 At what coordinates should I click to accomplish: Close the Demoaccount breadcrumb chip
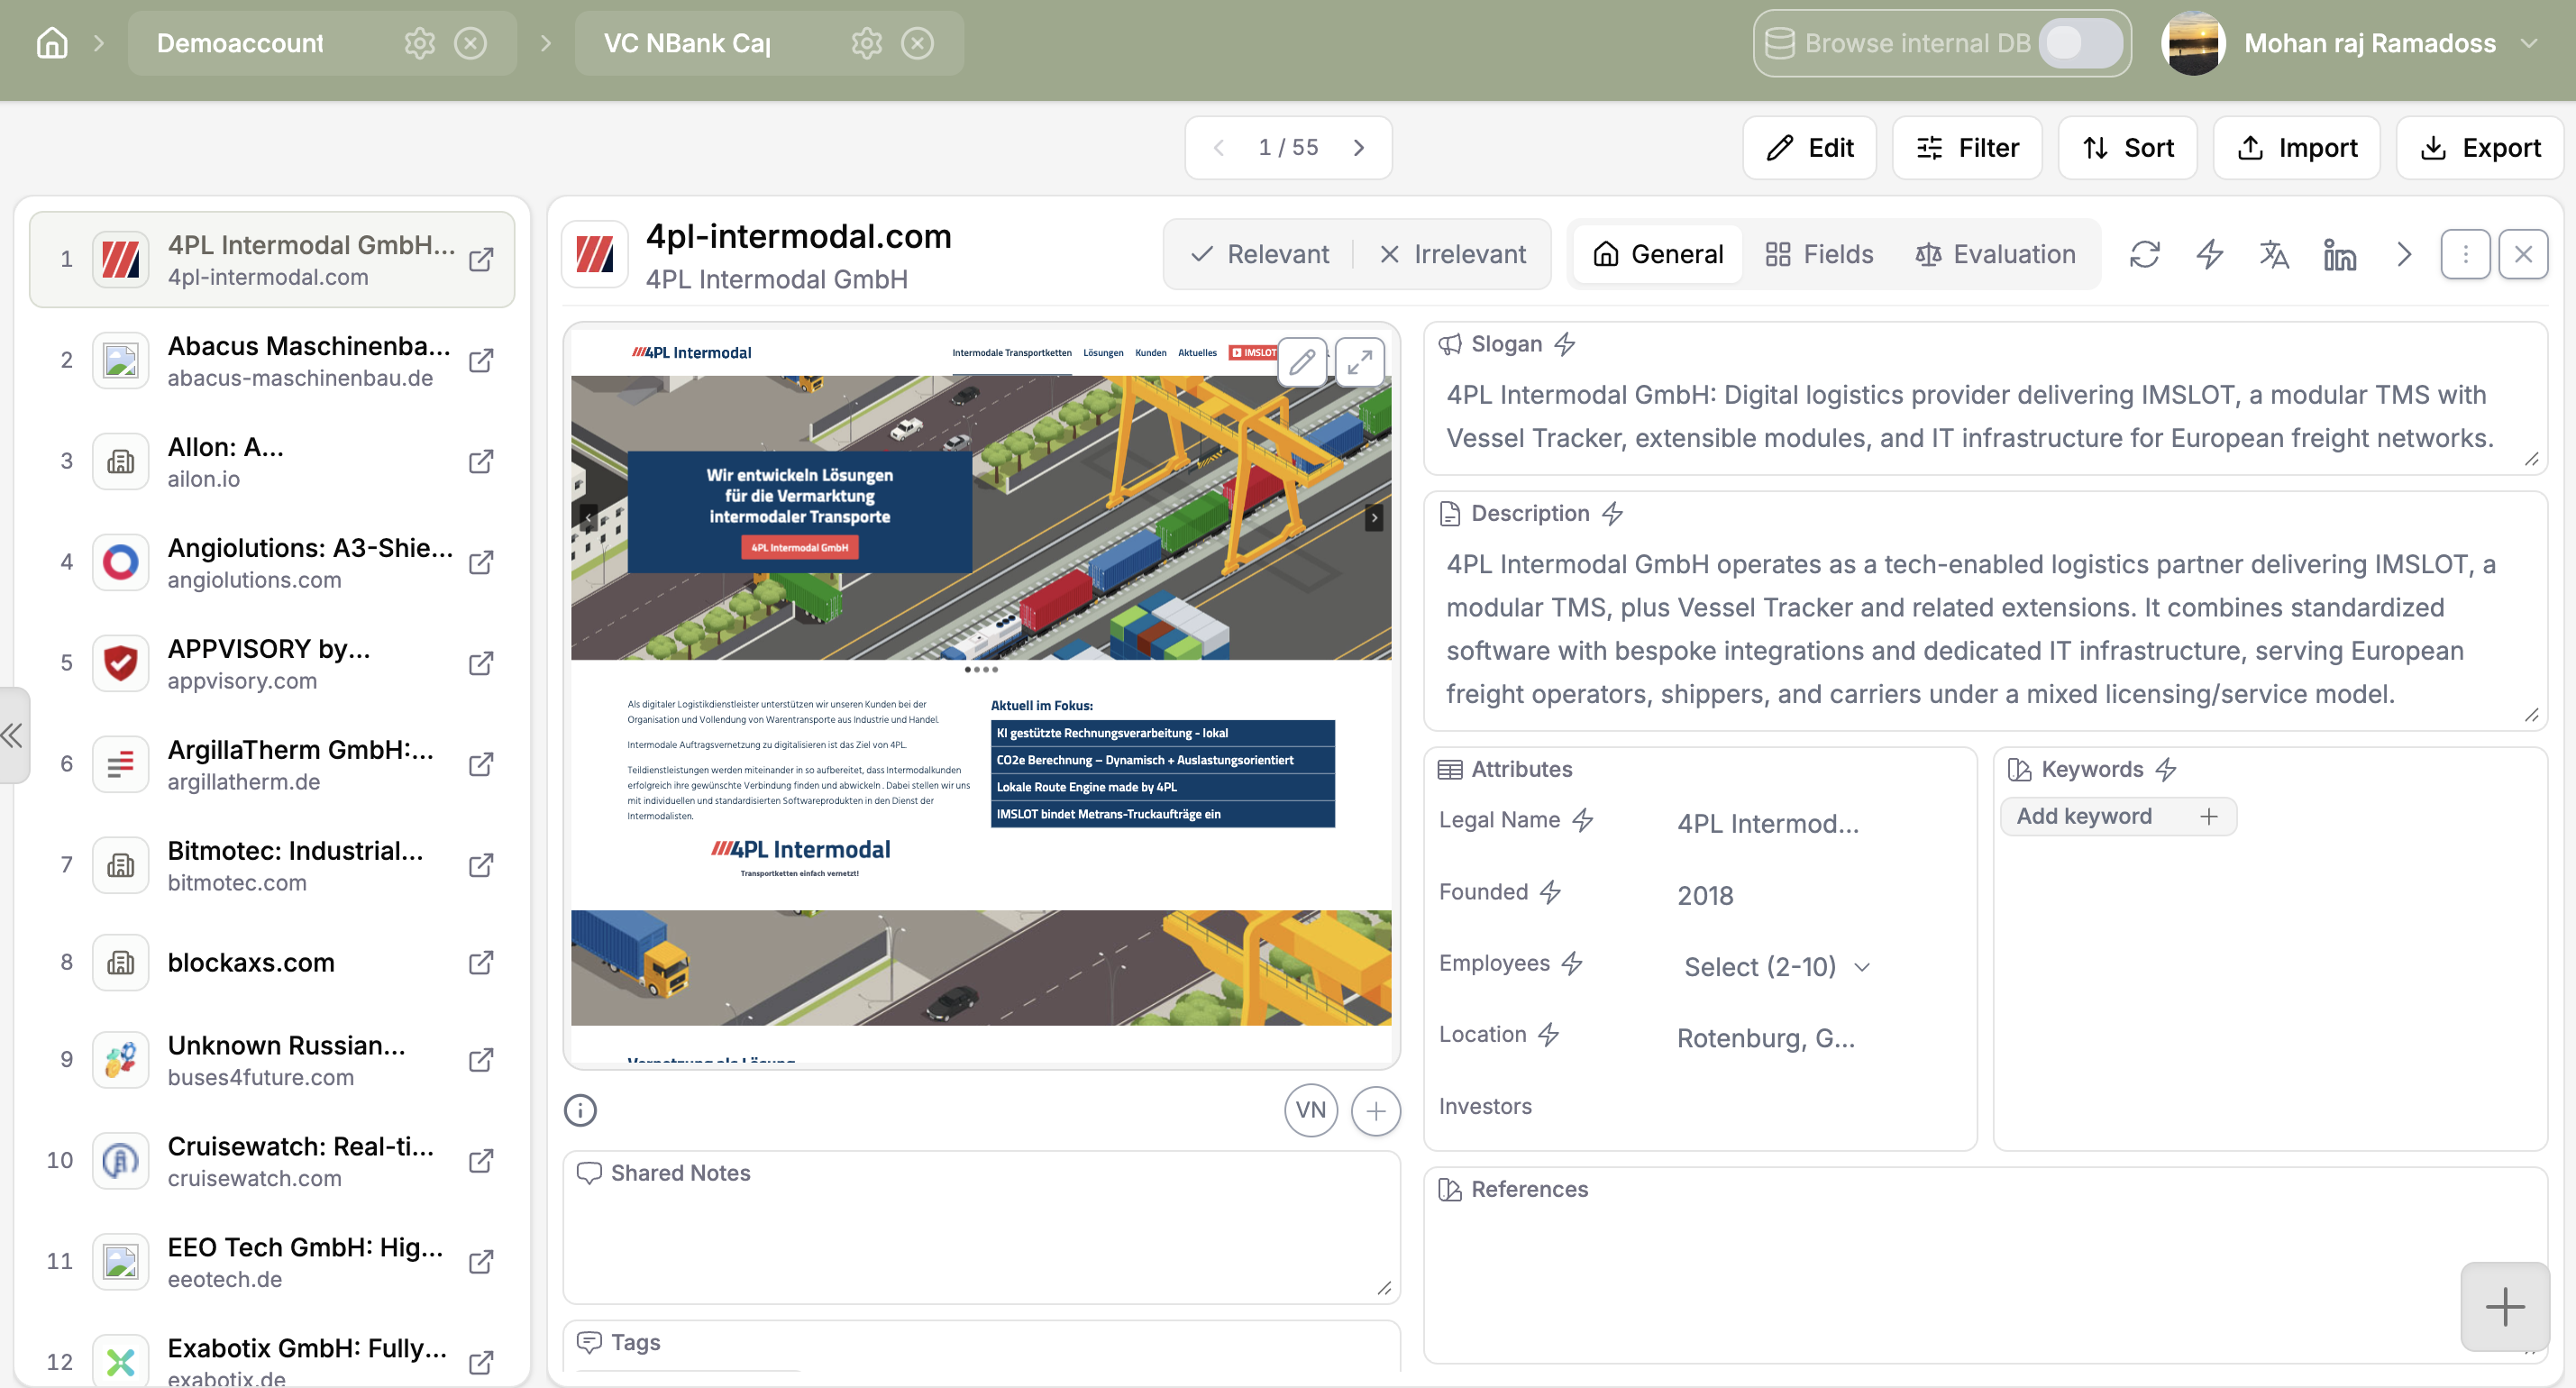coord(470,43)
